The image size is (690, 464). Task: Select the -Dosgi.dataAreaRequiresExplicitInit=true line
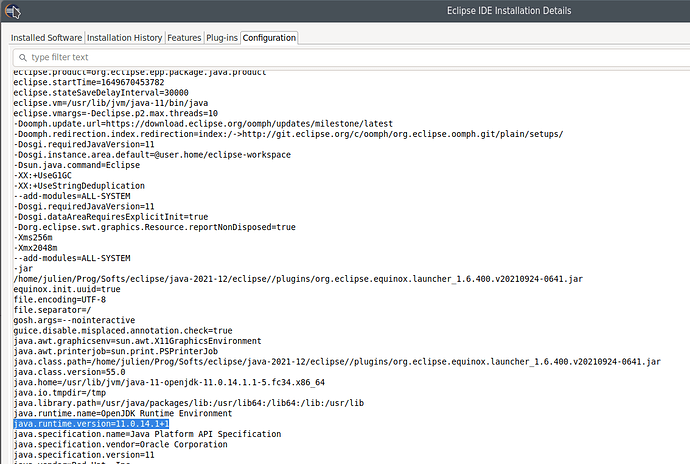(110, 217)
